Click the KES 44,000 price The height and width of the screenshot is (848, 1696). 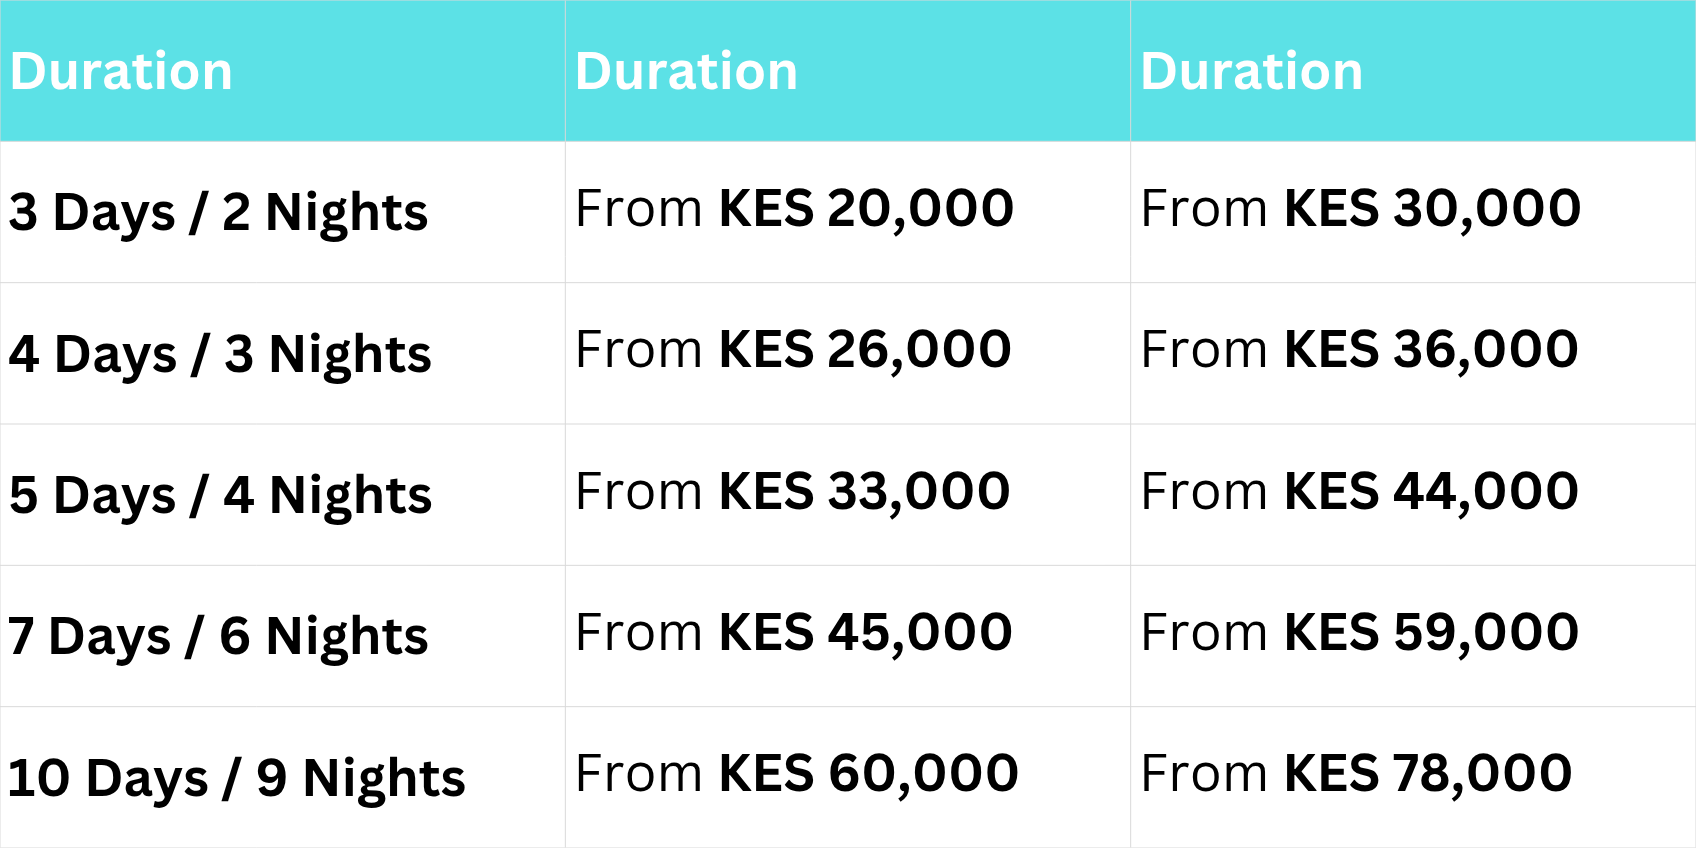pos(1431,491)
